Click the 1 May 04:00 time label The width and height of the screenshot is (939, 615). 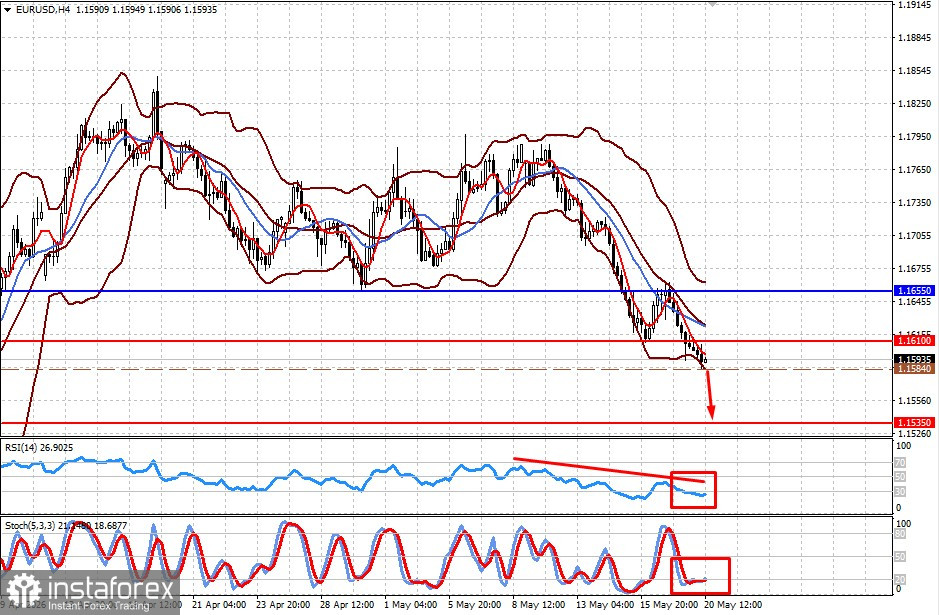tap(410, 604)
